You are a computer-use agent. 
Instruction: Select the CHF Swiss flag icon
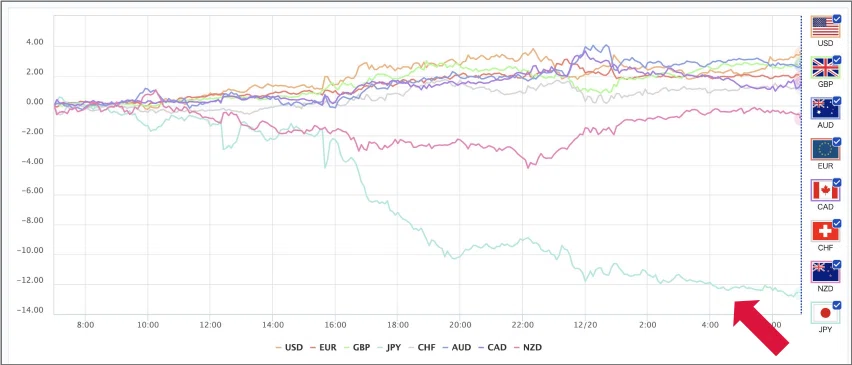(x=825, y=231)
